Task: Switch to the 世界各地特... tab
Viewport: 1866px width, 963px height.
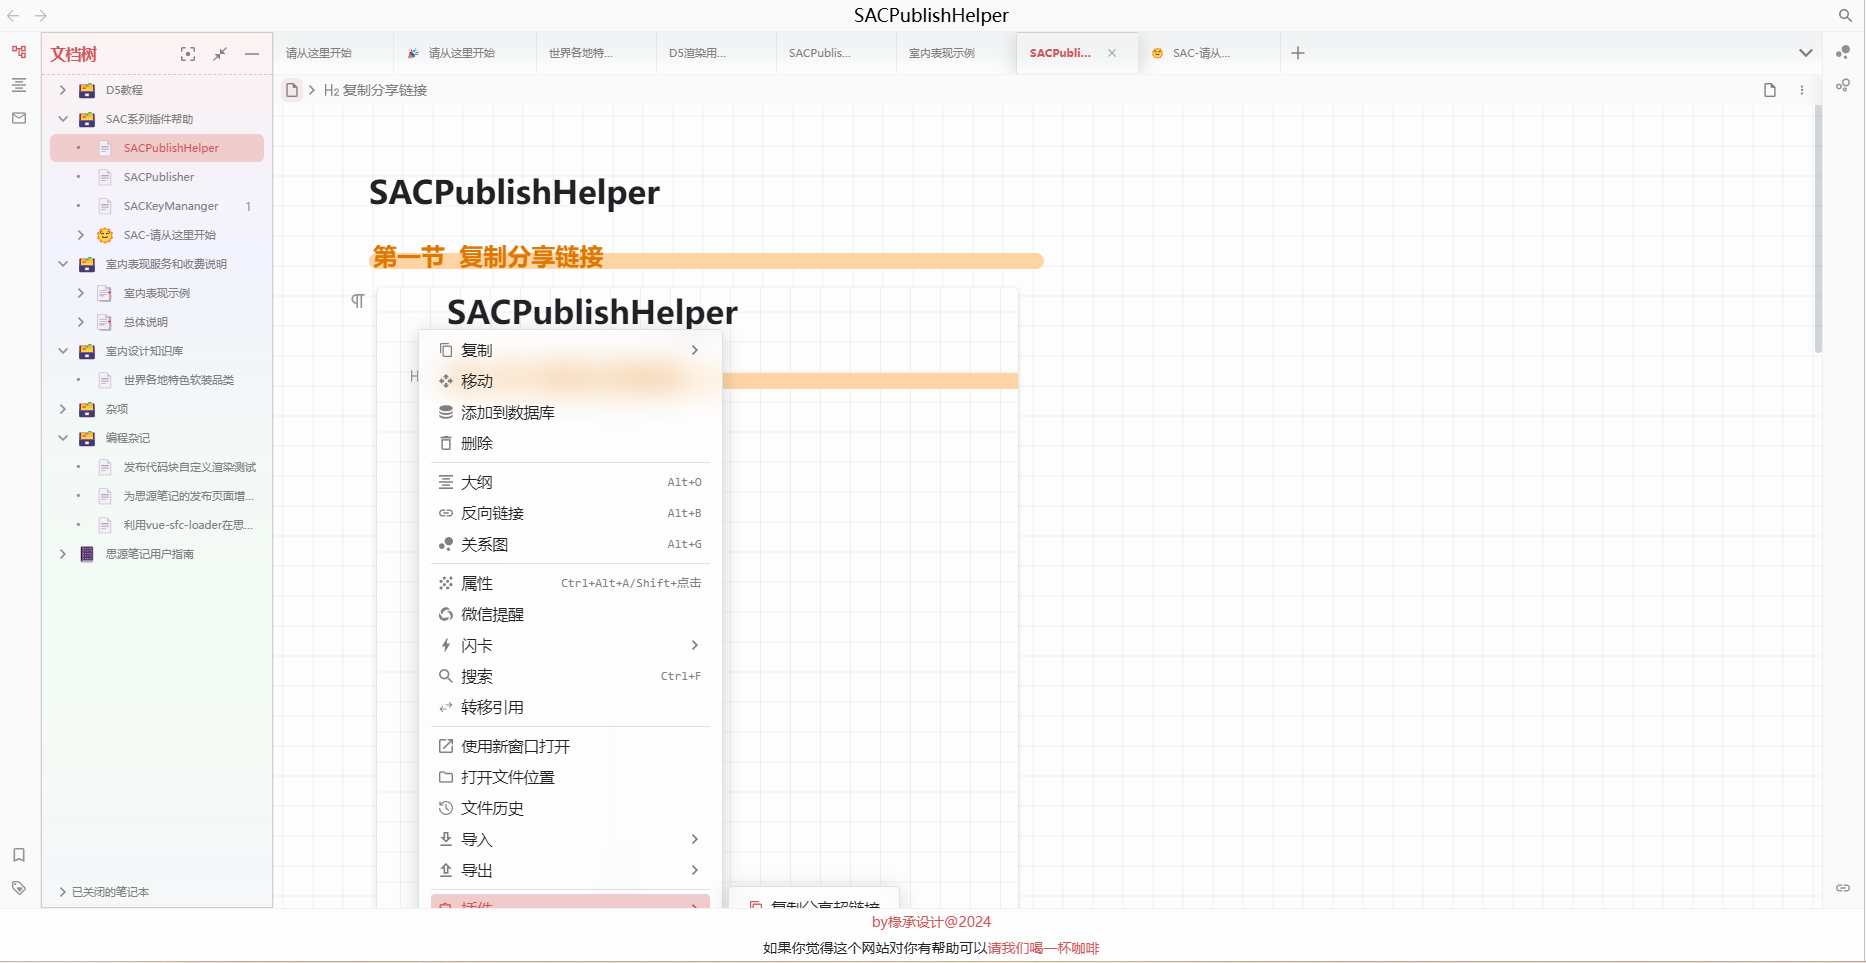Action: [596, 53]
